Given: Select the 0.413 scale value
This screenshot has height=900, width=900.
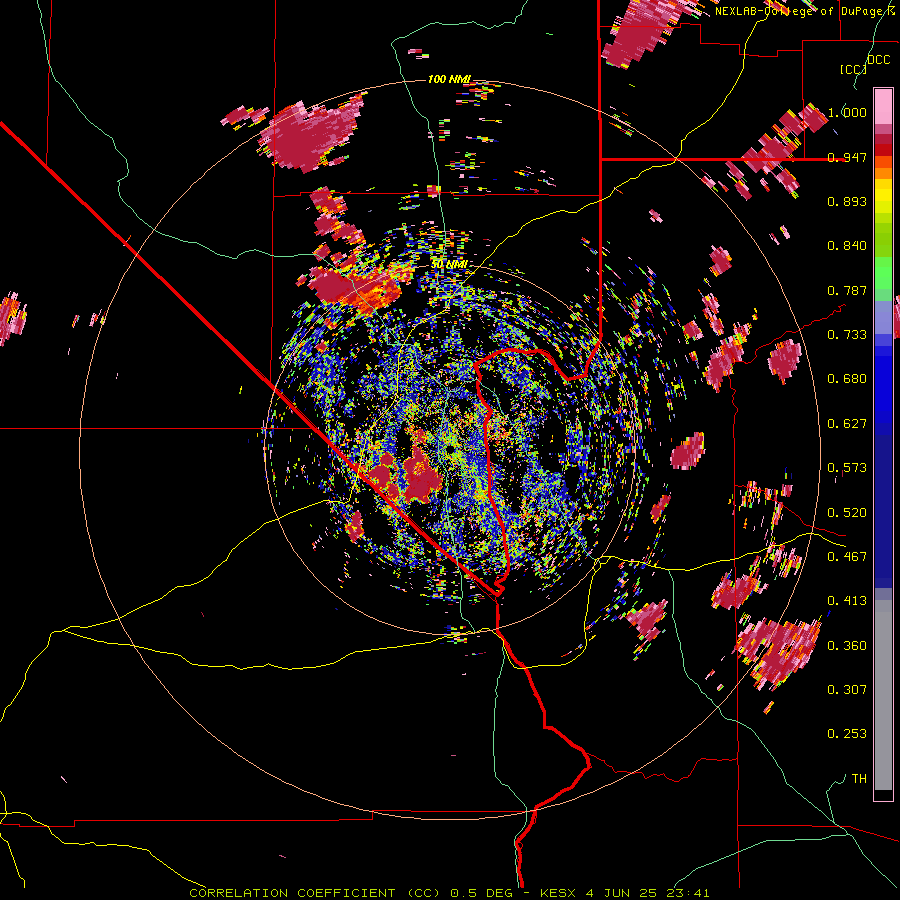Looking at the screenshot, I should [x=847, y=601].
